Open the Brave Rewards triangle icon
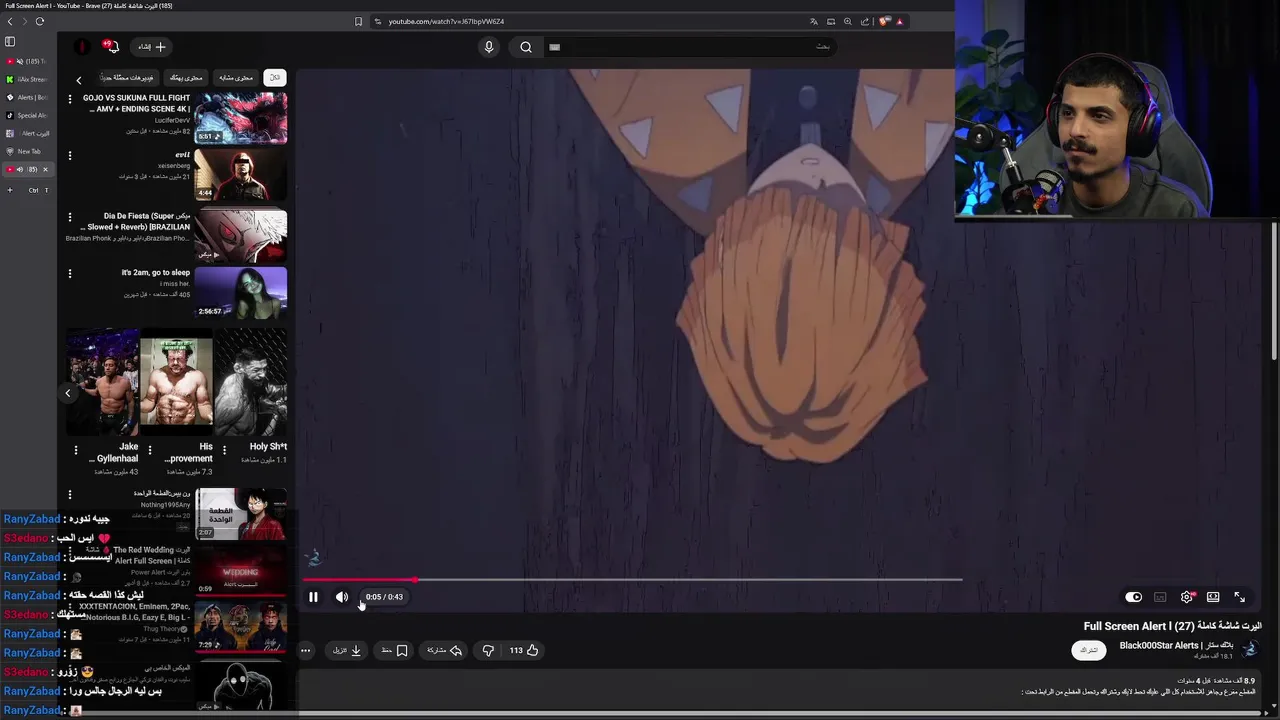 pos(899,21)
